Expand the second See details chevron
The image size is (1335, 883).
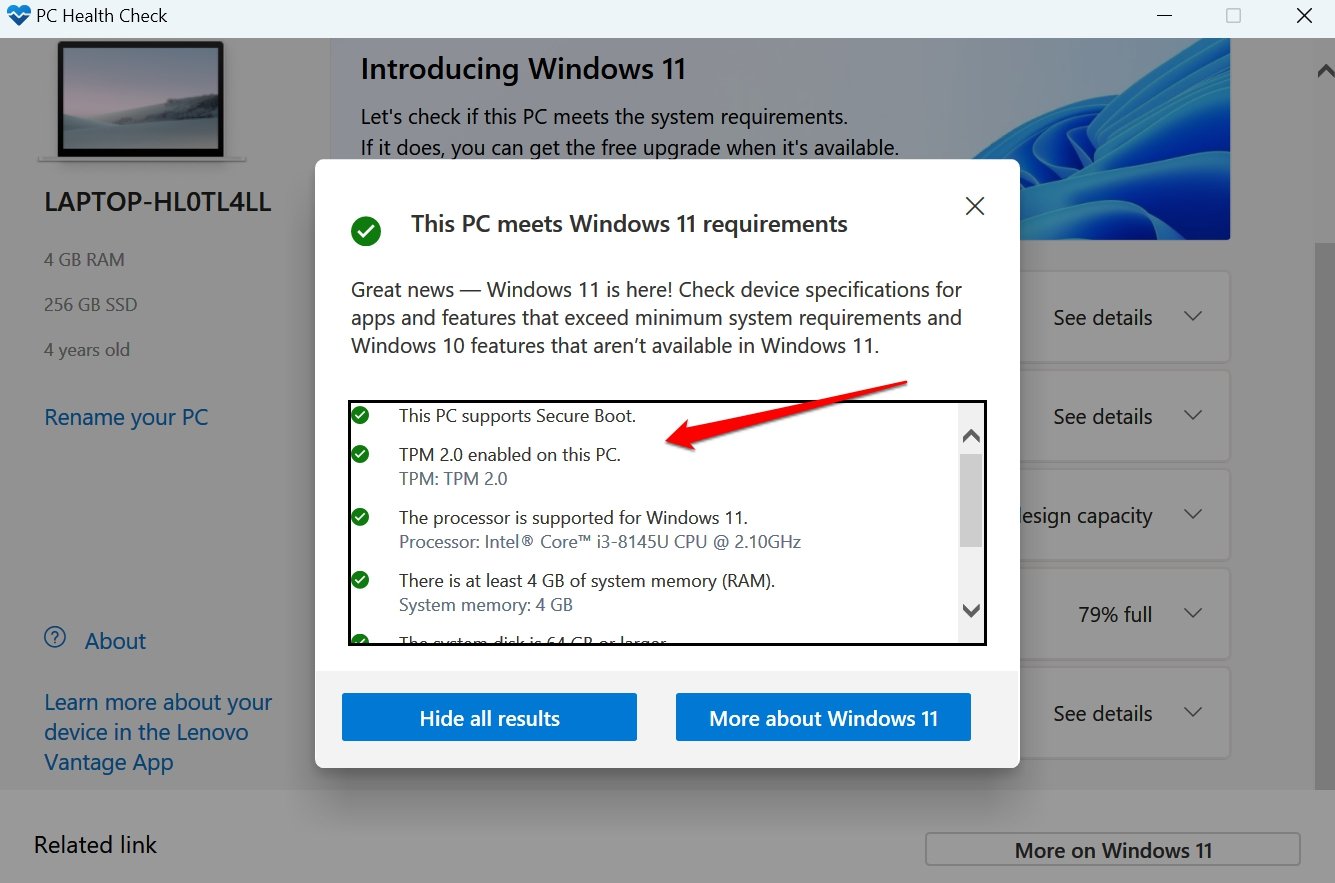(x=1192, y=415)
